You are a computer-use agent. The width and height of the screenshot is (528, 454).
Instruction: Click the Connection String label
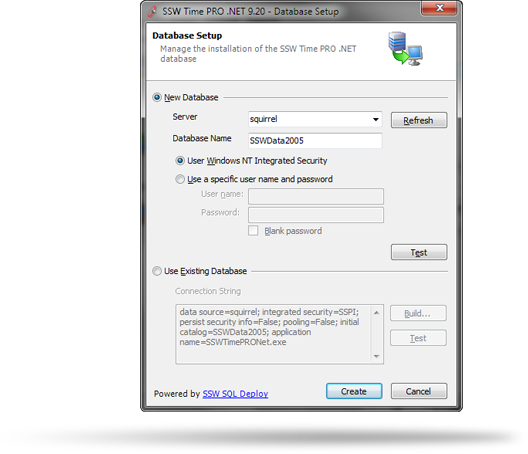pyautogui.click(x=208, y=291)
